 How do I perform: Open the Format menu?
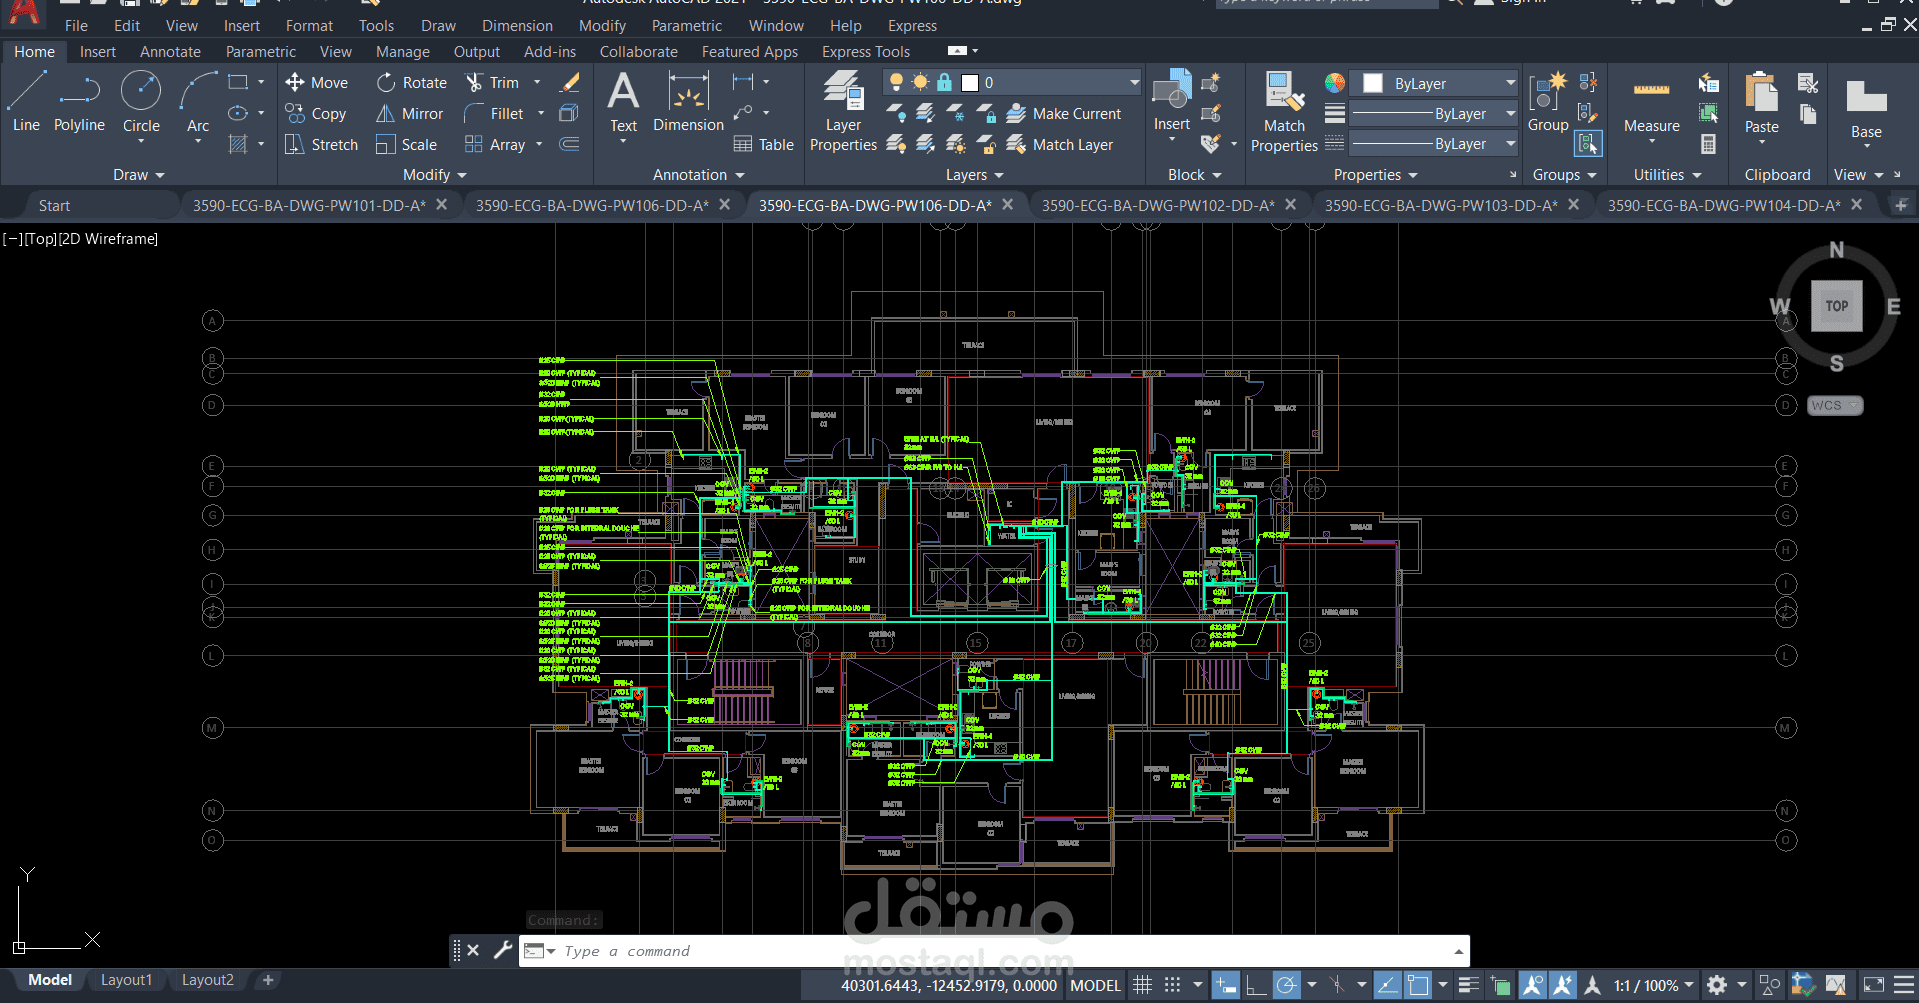pyautogui.click(x=309, y=26)
